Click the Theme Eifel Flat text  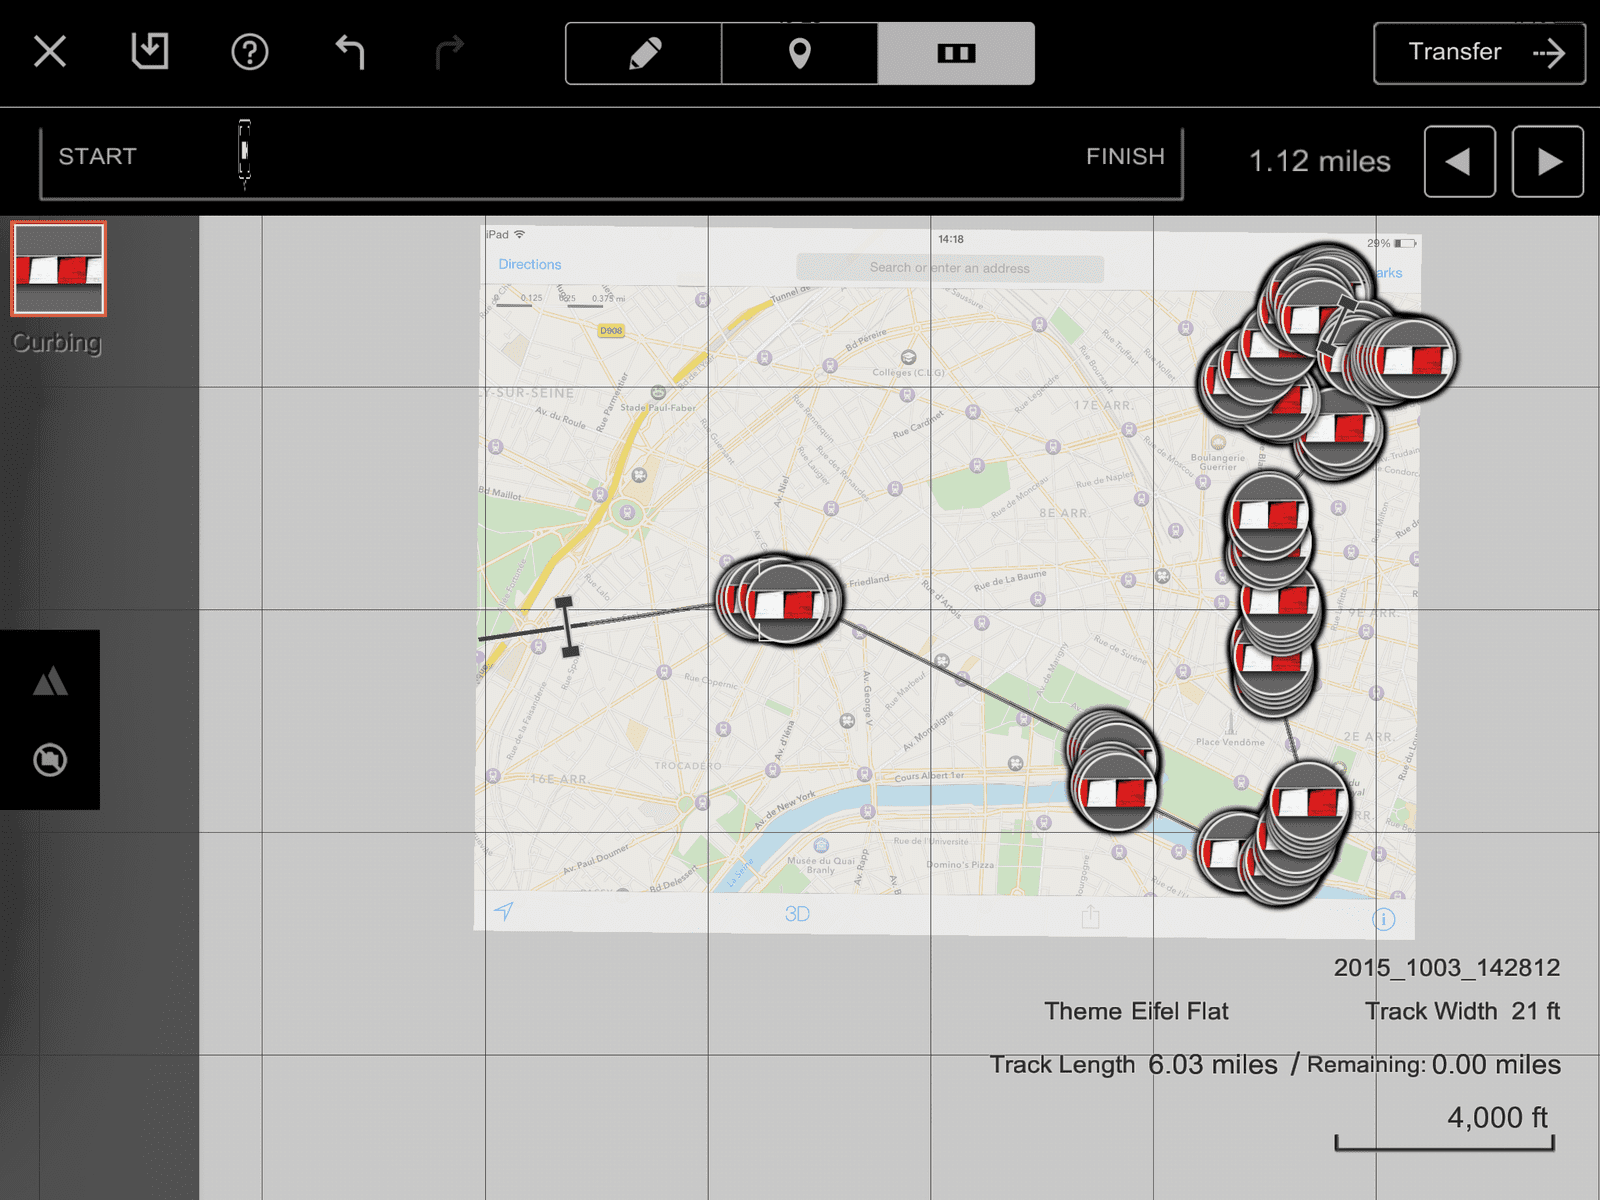click(x=1136, y=1011)
